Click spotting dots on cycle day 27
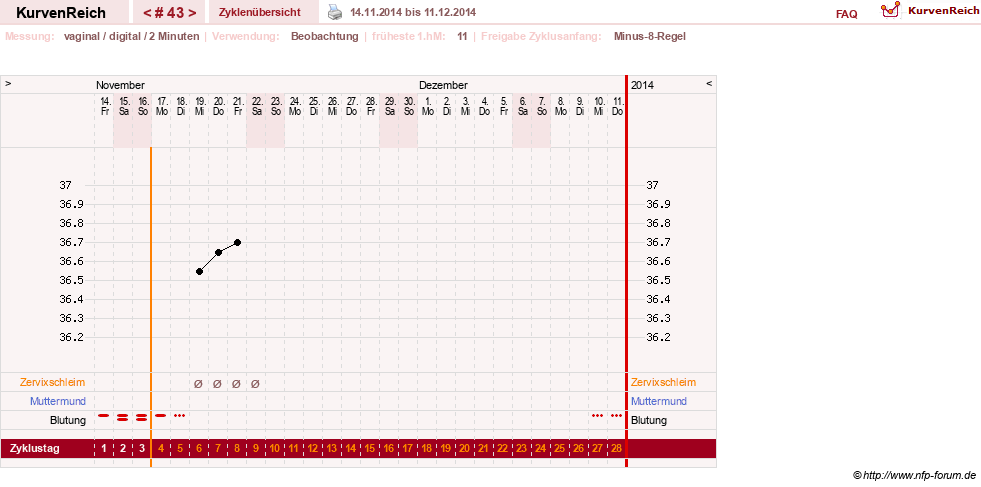The width and height of the screenshot is (981, 487). (597, 415)
